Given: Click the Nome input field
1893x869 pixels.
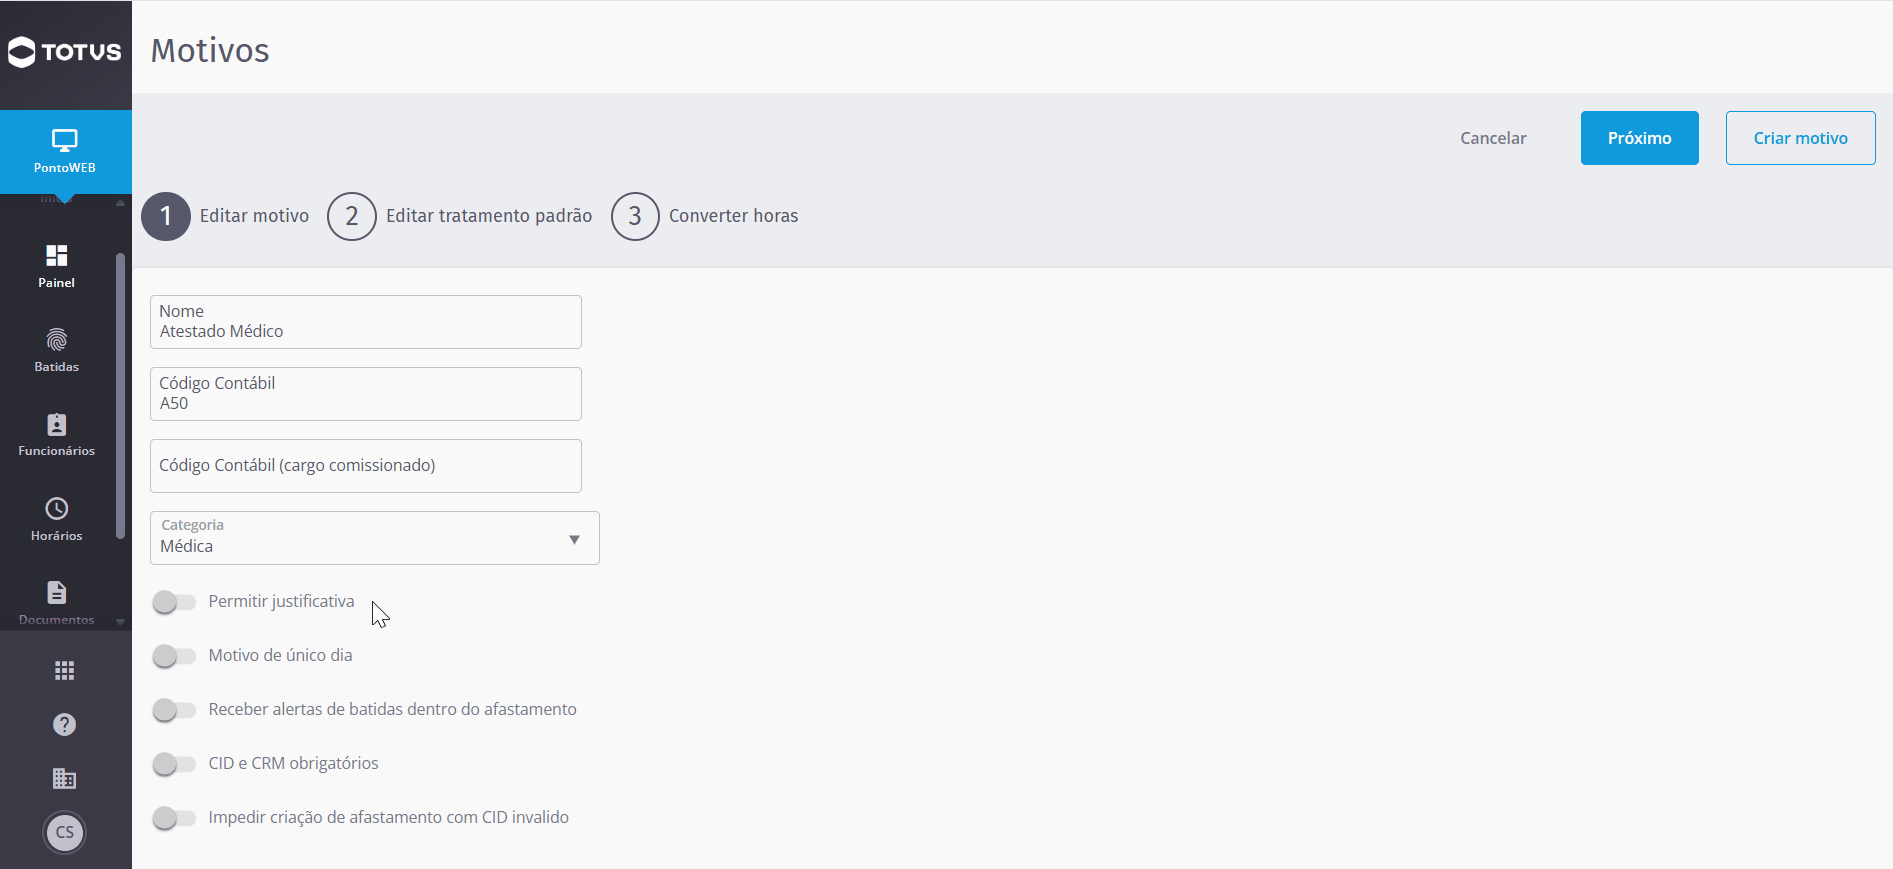Looking at the screenshot, I should [x=366, y=322].
